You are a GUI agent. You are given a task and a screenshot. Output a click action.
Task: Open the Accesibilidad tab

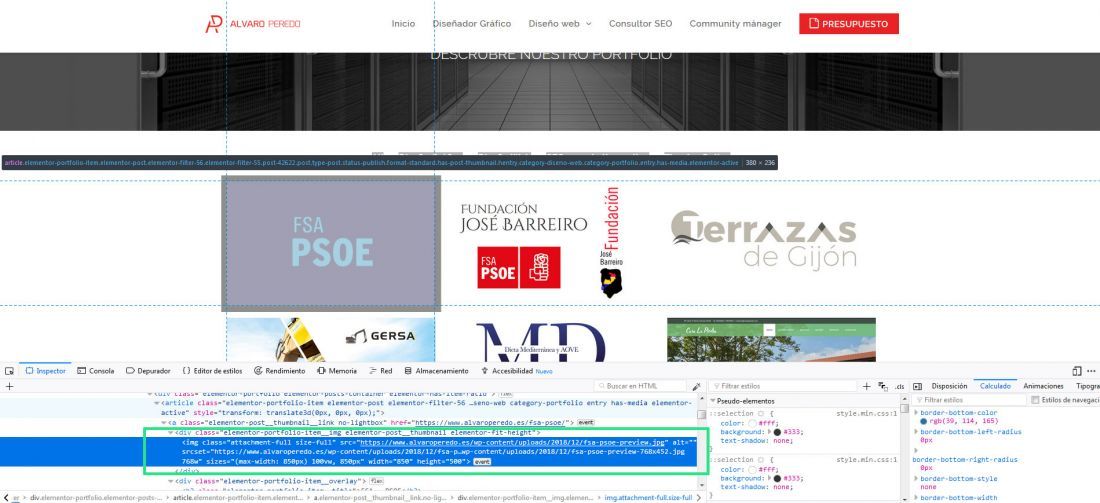click(x=516, y=371)
